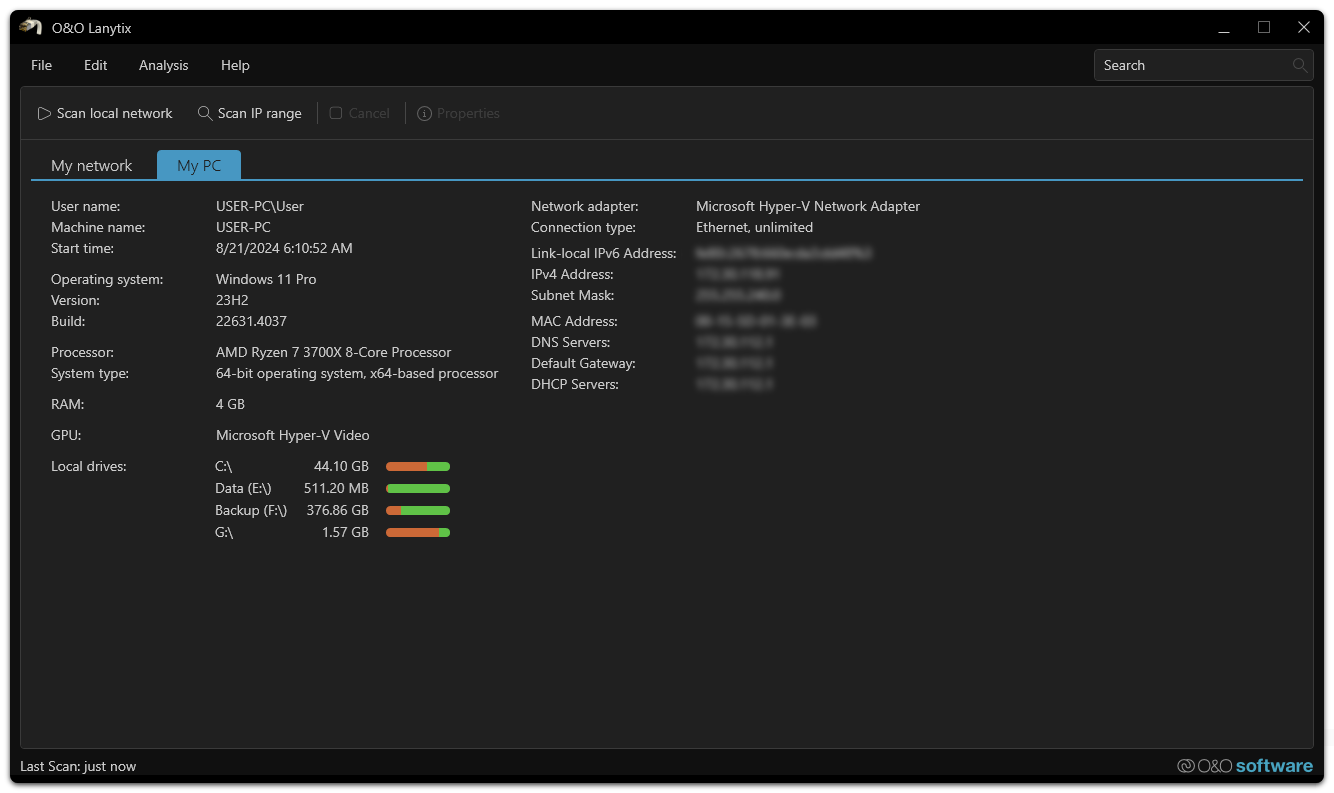Click Microsoft Hyper-V Network Adapter text

pyautogui.click(x=808, y=206)
